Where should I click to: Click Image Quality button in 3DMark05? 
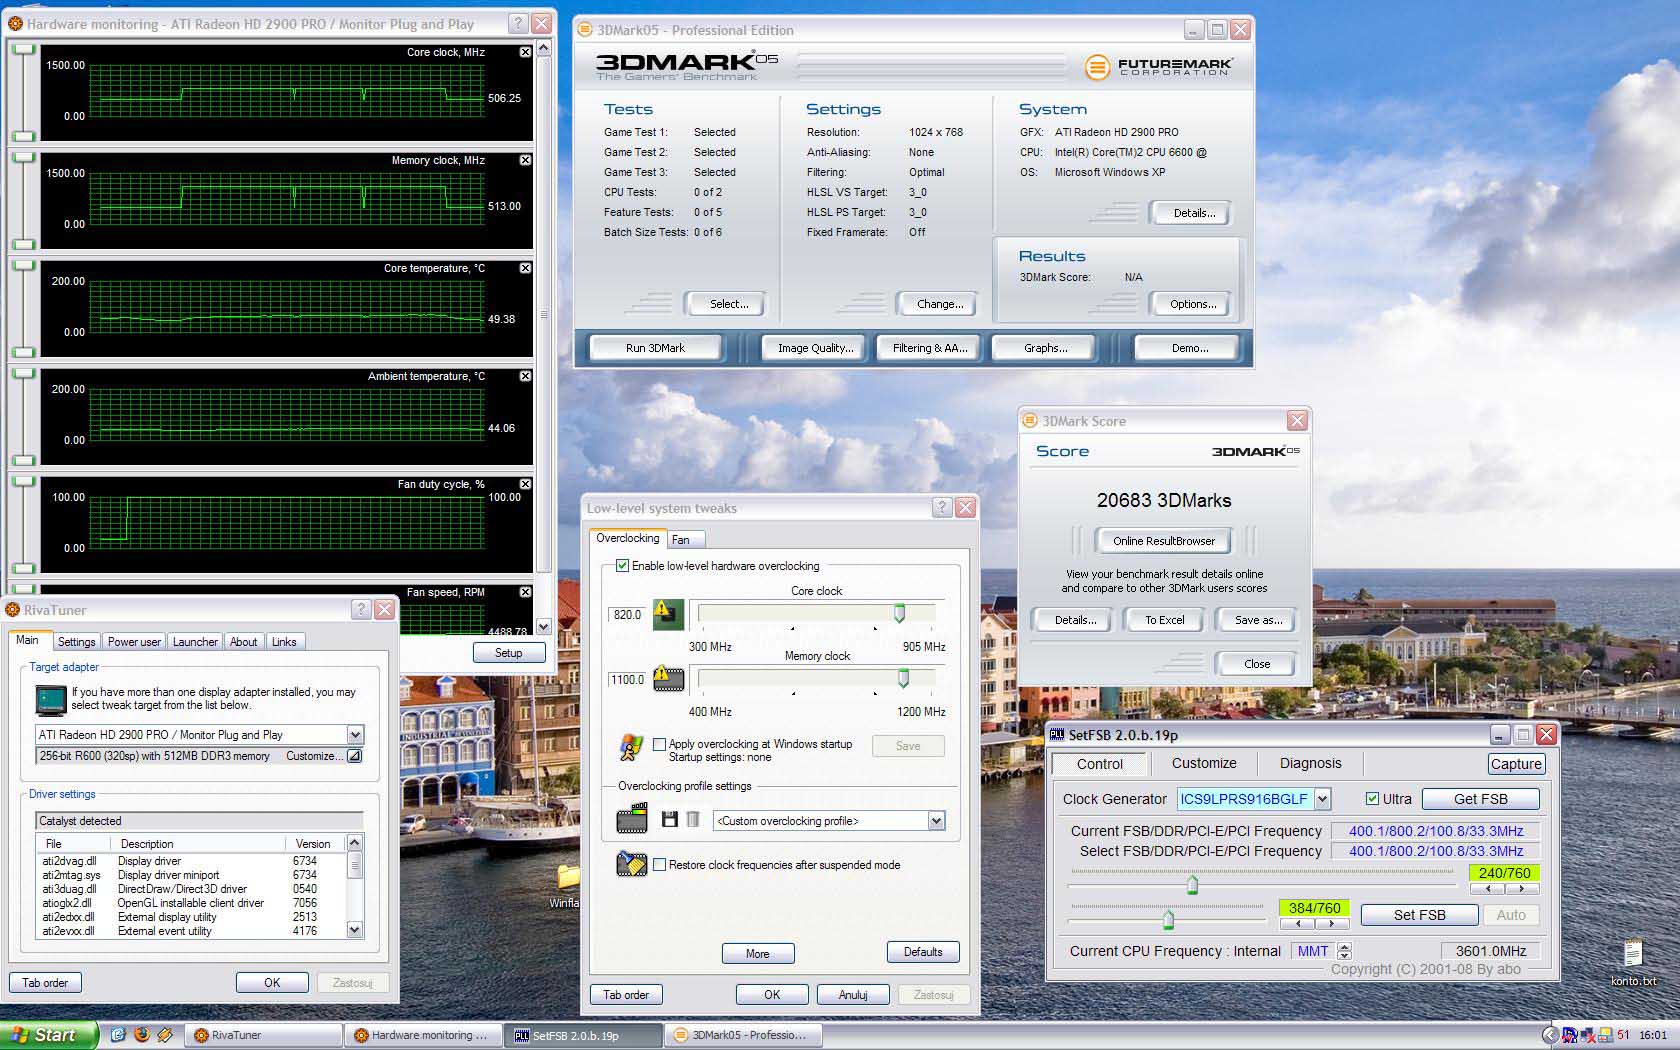click(x=815, y=348)
